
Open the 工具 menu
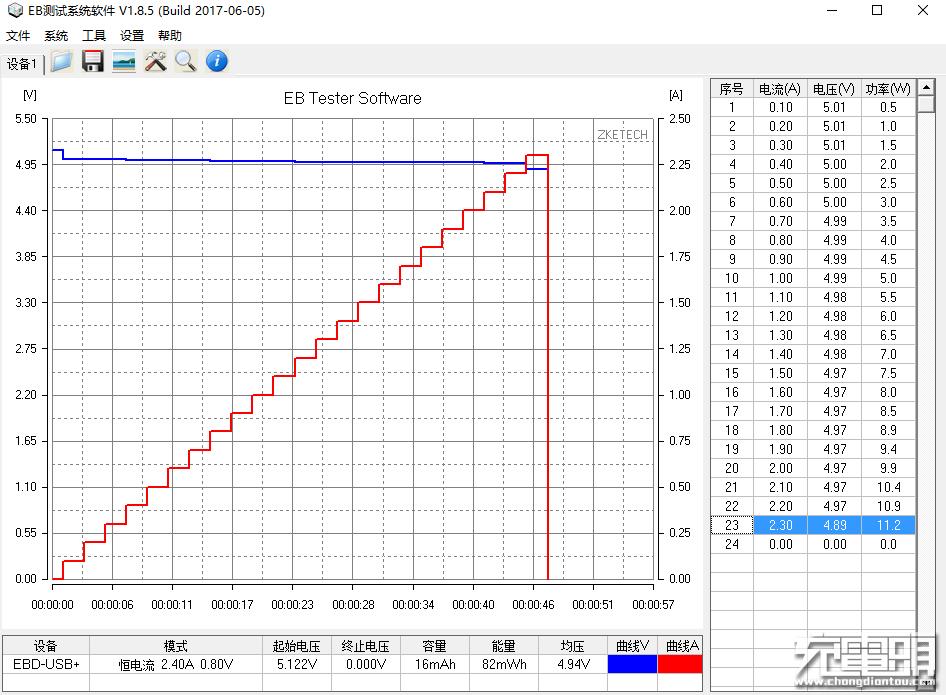[94, 36]
